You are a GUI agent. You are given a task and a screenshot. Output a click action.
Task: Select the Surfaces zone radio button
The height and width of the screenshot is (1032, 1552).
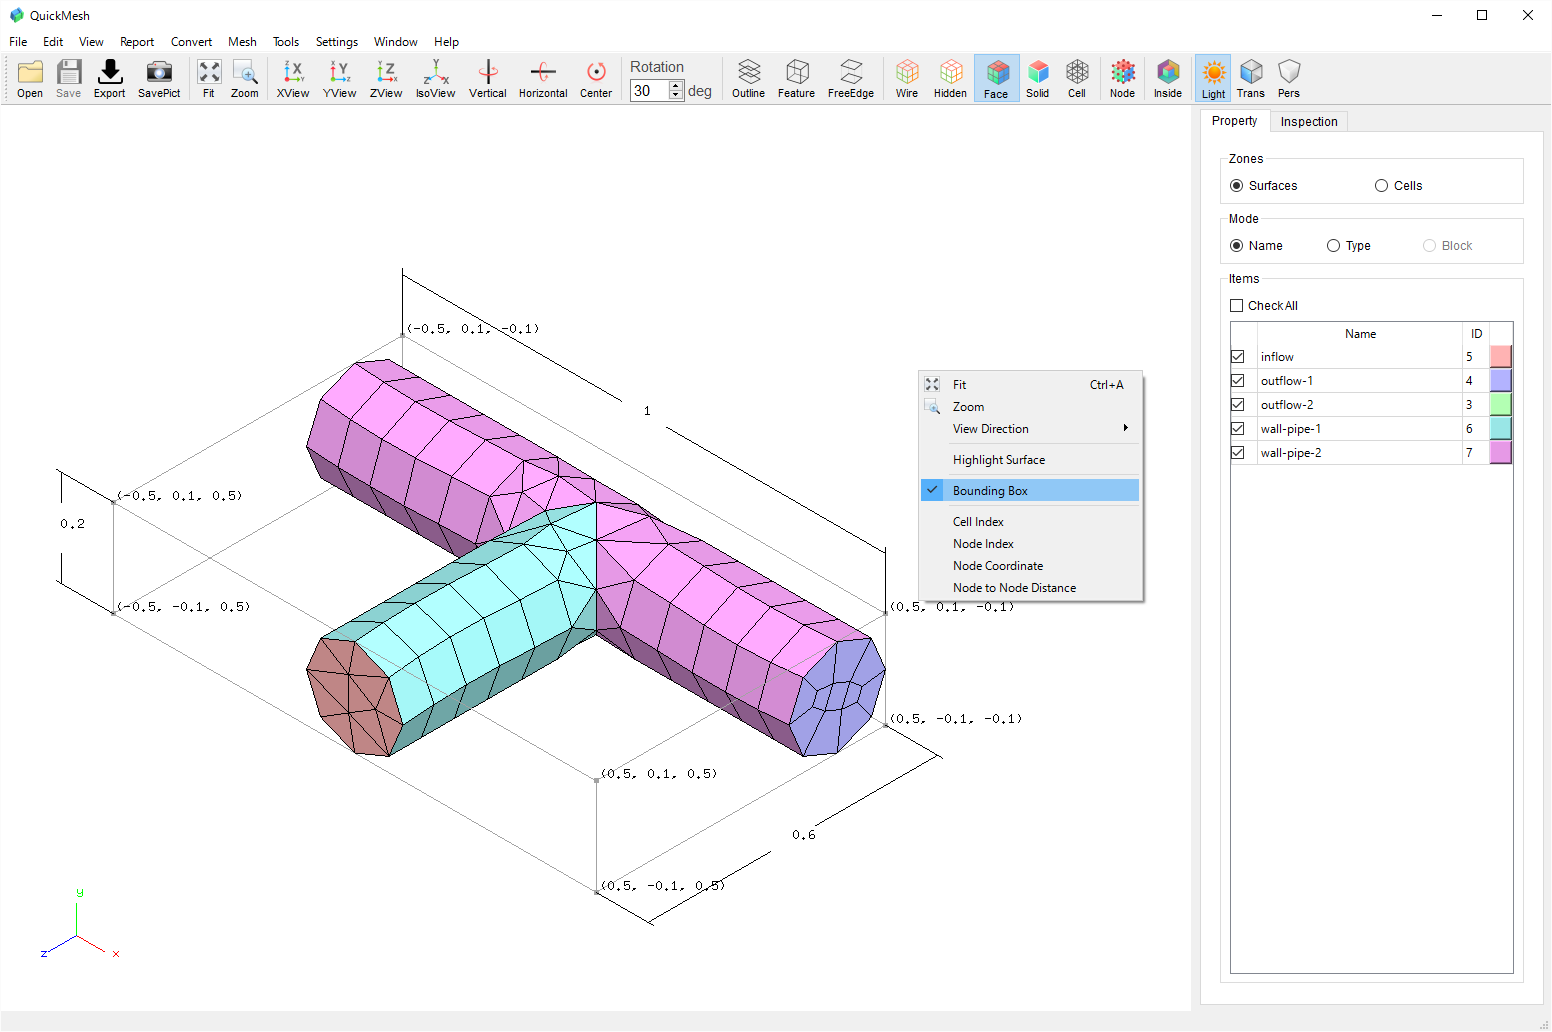1237,186
